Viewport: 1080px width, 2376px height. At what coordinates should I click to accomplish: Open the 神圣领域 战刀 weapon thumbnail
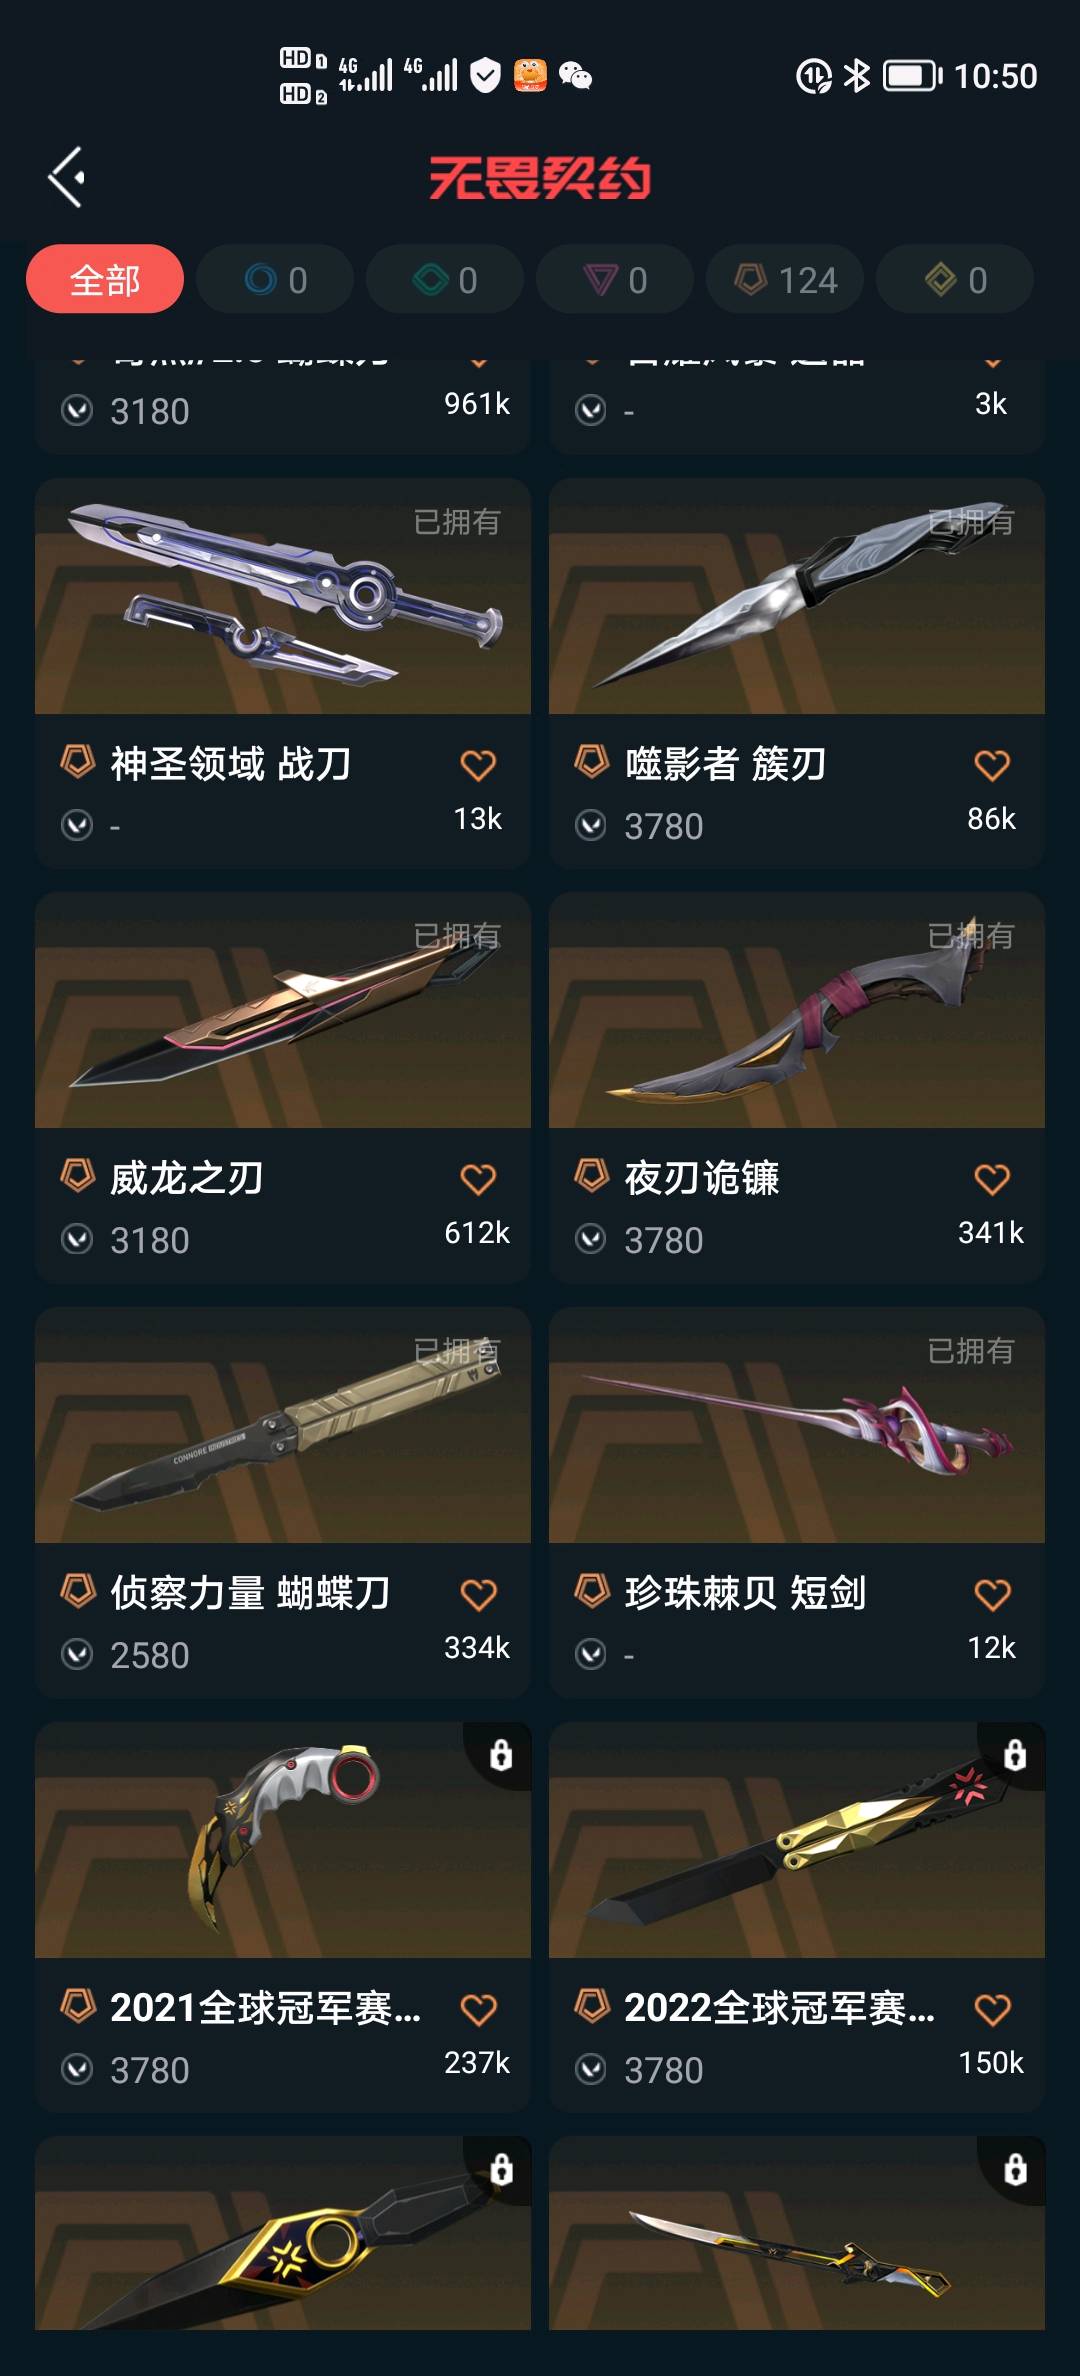[x=283, y=596]
